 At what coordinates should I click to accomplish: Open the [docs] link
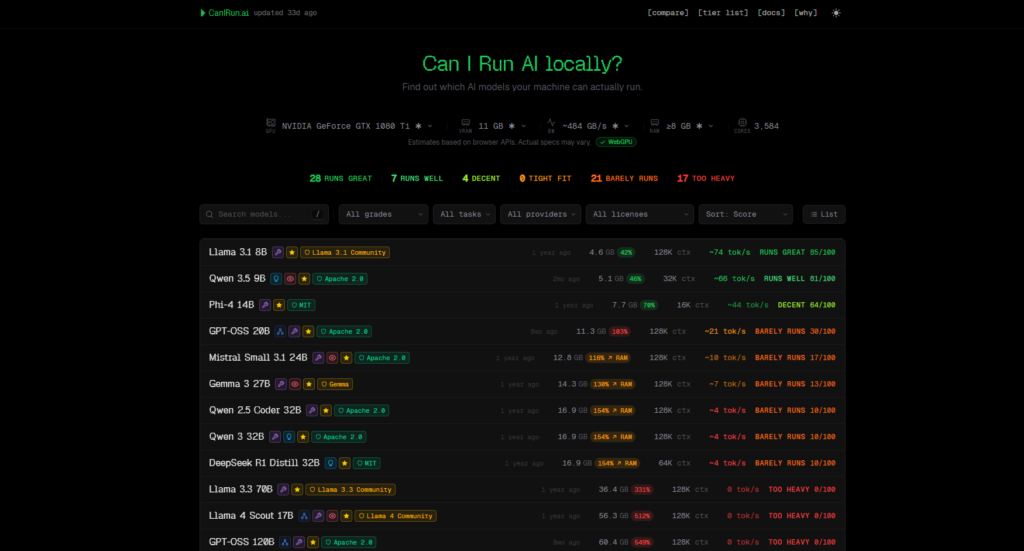pos(771,12)
